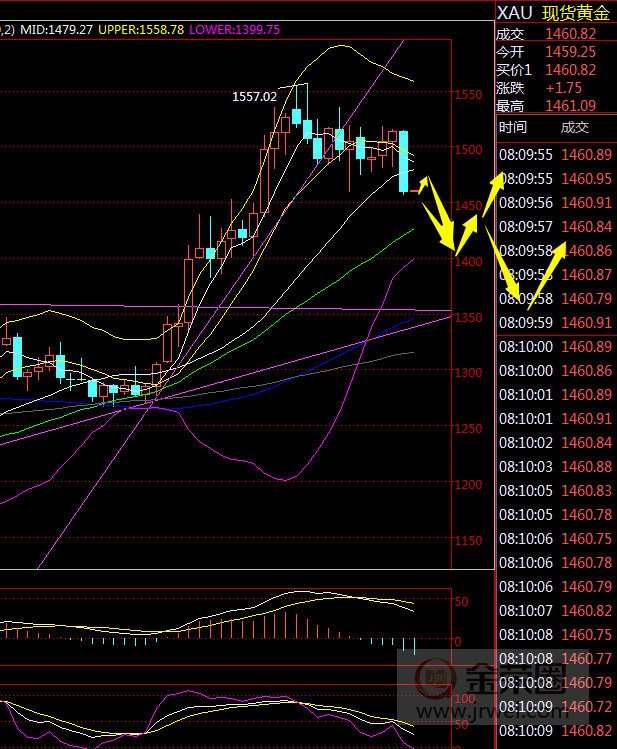Select the 08:10:02 tick row
Viewport: 617px width, 749px height.
click(x=556, y=443)
